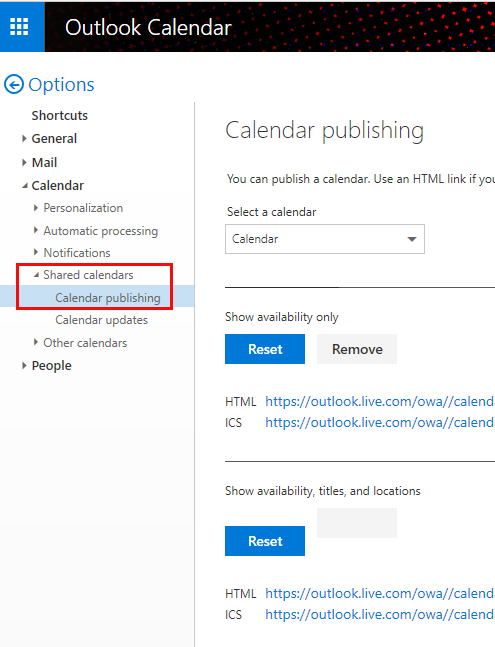Expand the People section triangle

tap(24, 365)
